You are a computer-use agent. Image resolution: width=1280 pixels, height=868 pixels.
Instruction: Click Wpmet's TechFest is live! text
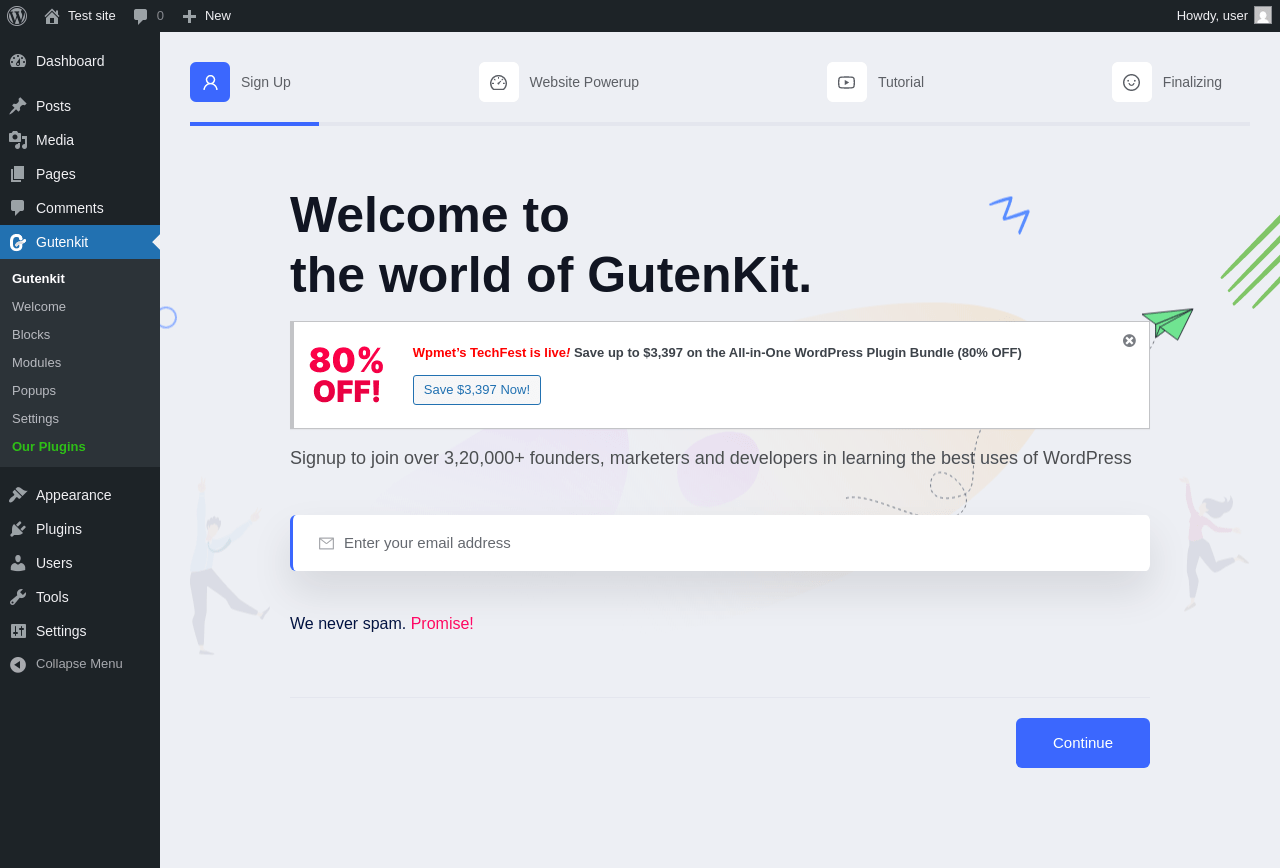(491, 353)
